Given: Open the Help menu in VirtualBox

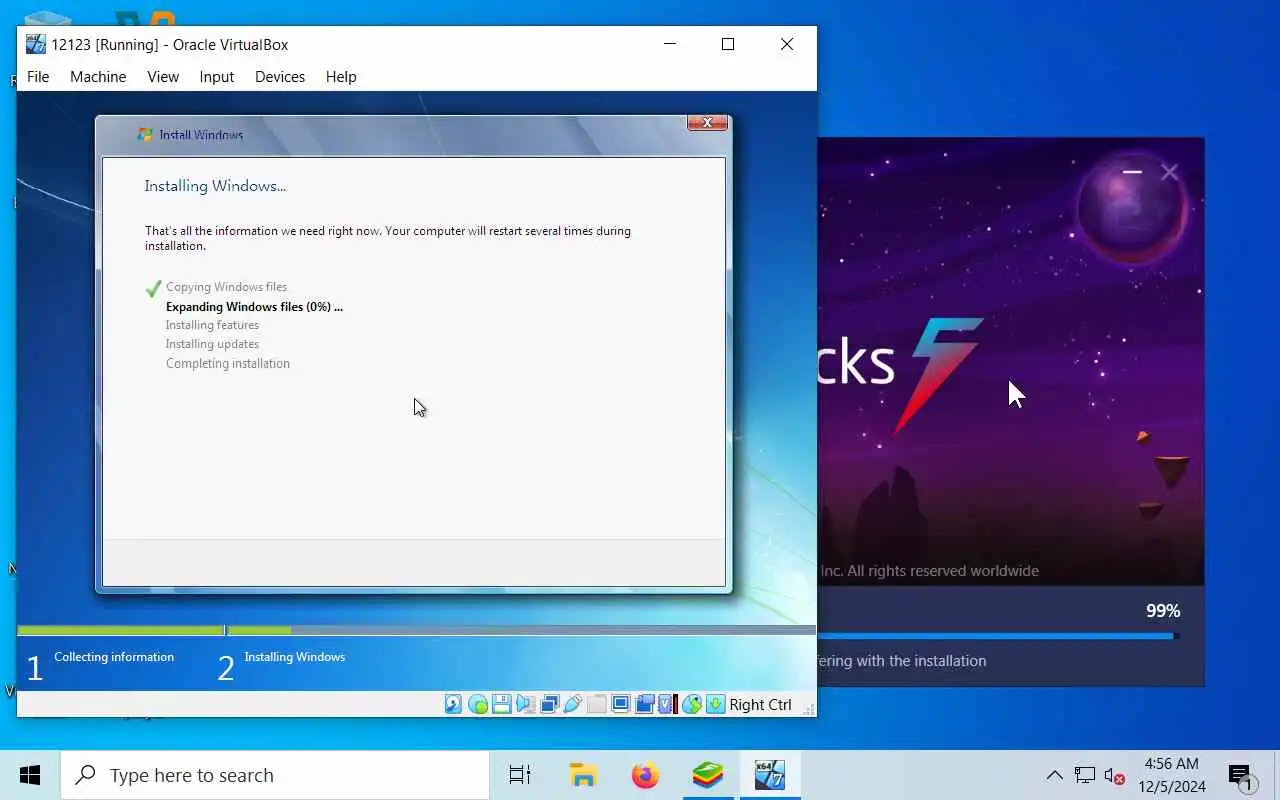Looking at the screenshot, I should pyautogui.click(x=341, y=77).
